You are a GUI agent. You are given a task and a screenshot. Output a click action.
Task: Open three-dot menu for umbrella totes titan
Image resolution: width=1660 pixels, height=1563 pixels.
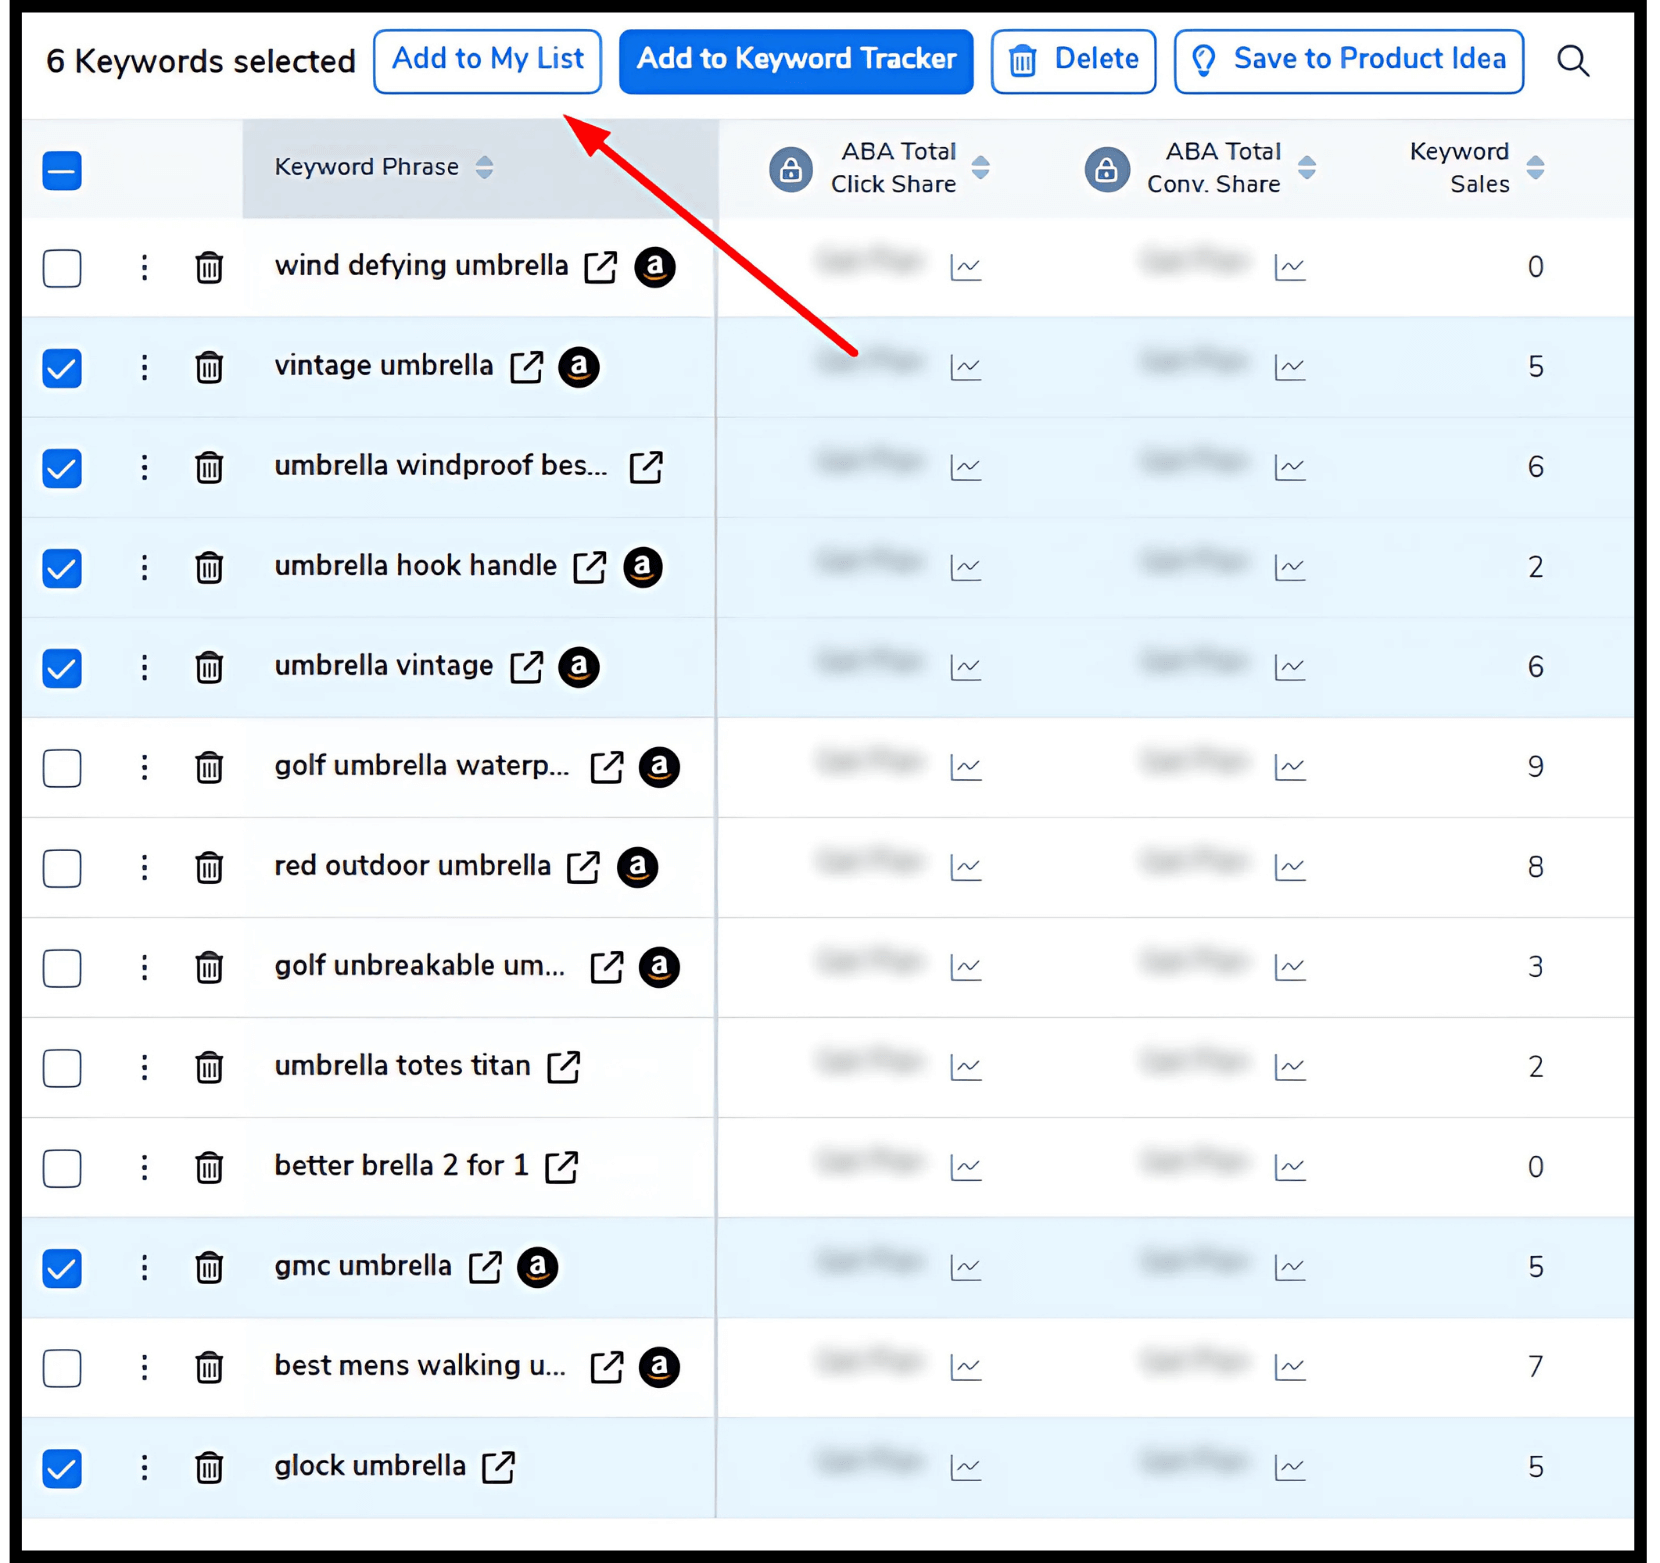pyautogui.click(x=144, y=1067)
